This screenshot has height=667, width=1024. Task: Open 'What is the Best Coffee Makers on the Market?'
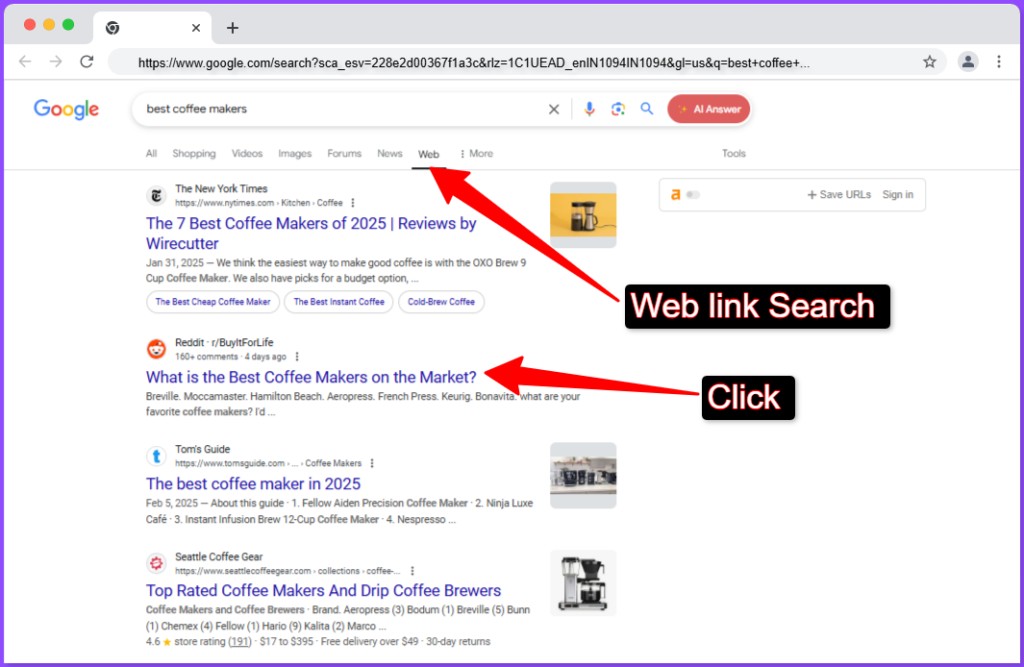tap(311, 377)
